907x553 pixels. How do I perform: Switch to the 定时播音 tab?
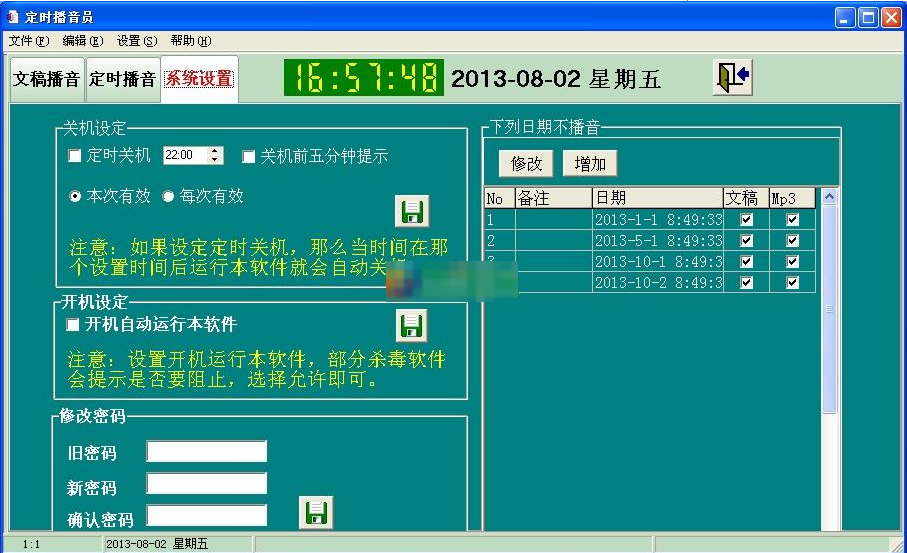122,79
